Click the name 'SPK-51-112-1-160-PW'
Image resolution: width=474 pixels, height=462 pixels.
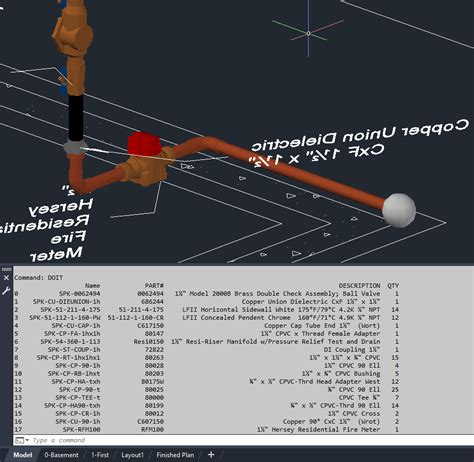(65, 318)
